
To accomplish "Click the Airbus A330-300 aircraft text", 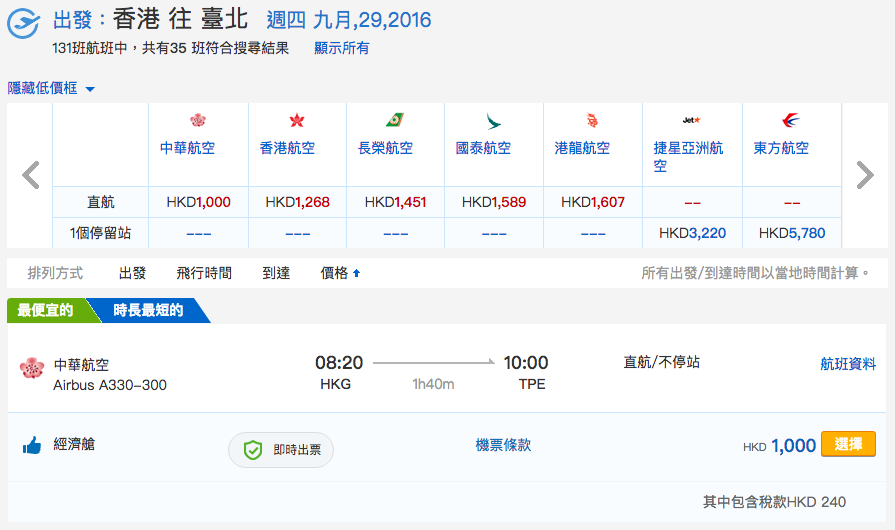I will click(110, 385).
